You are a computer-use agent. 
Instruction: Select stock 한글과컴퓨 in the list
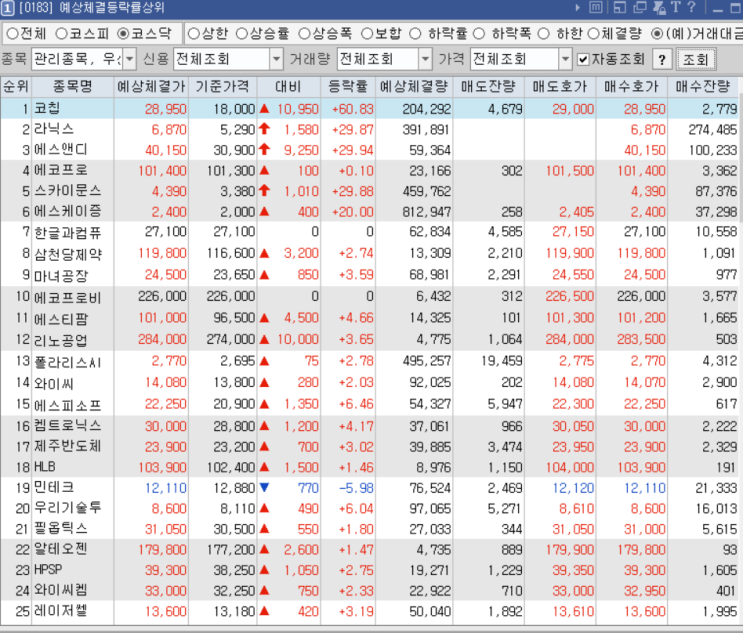(x=68, y=233)
